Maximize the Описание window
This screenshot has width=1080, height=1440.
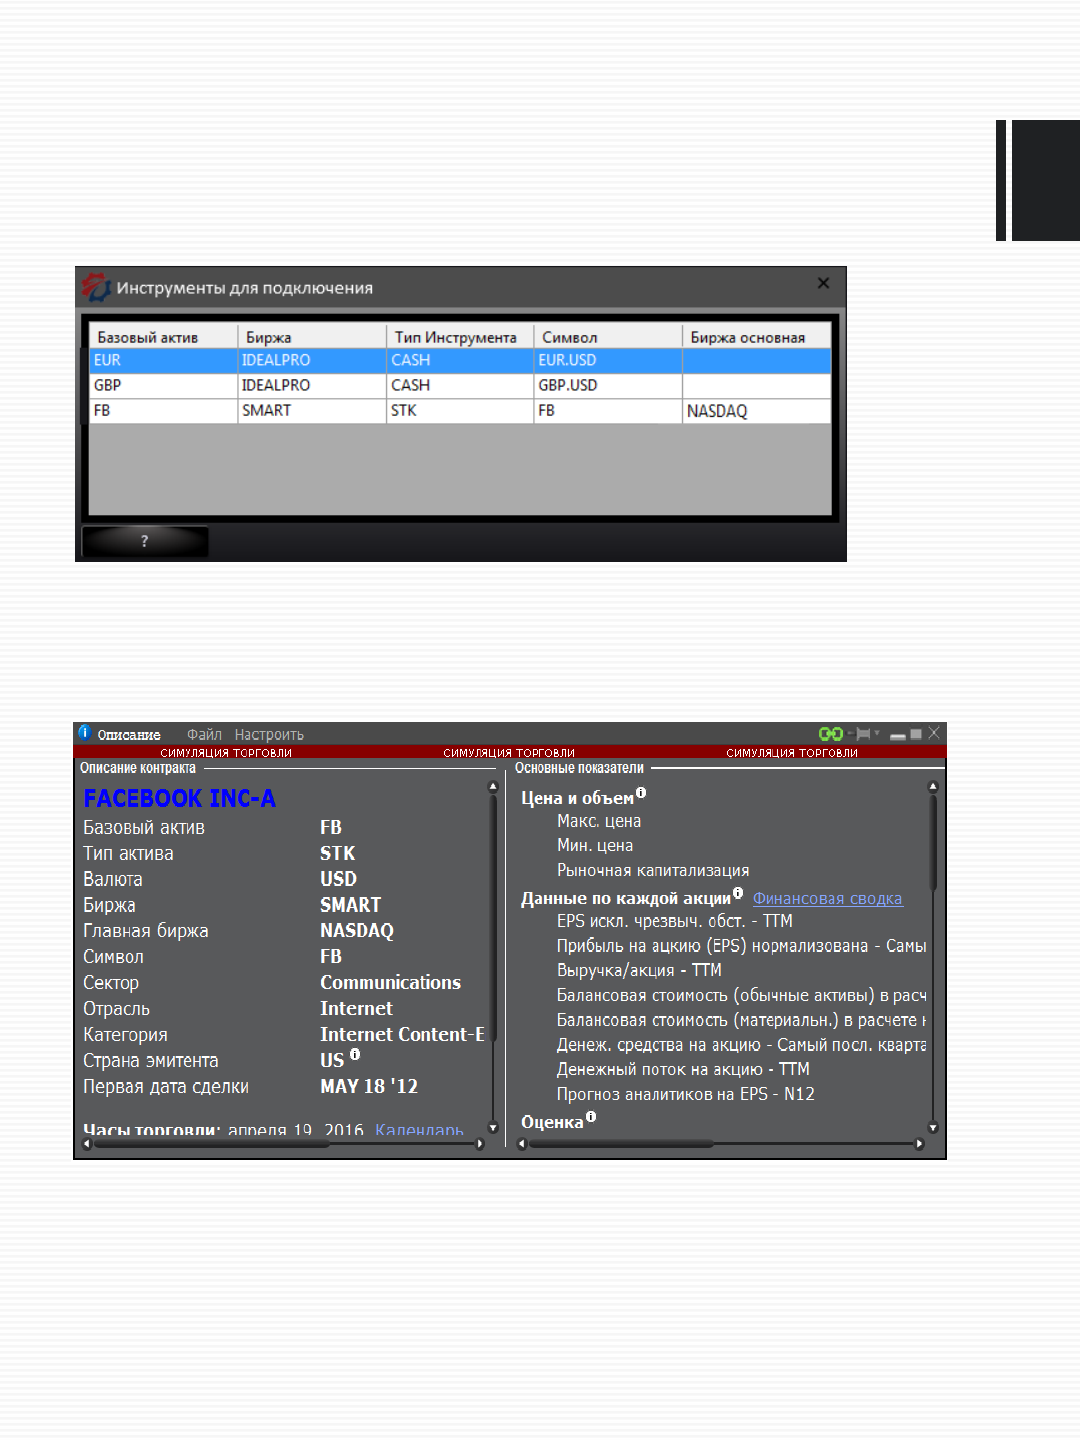click(x=916, y=734)
